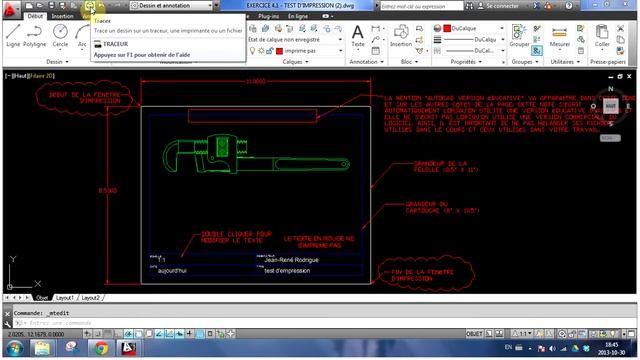The height and width of the screenshot is (360, 640).
Task: Click the wrench icon beside command line
Action: click(x=7, y=324)
